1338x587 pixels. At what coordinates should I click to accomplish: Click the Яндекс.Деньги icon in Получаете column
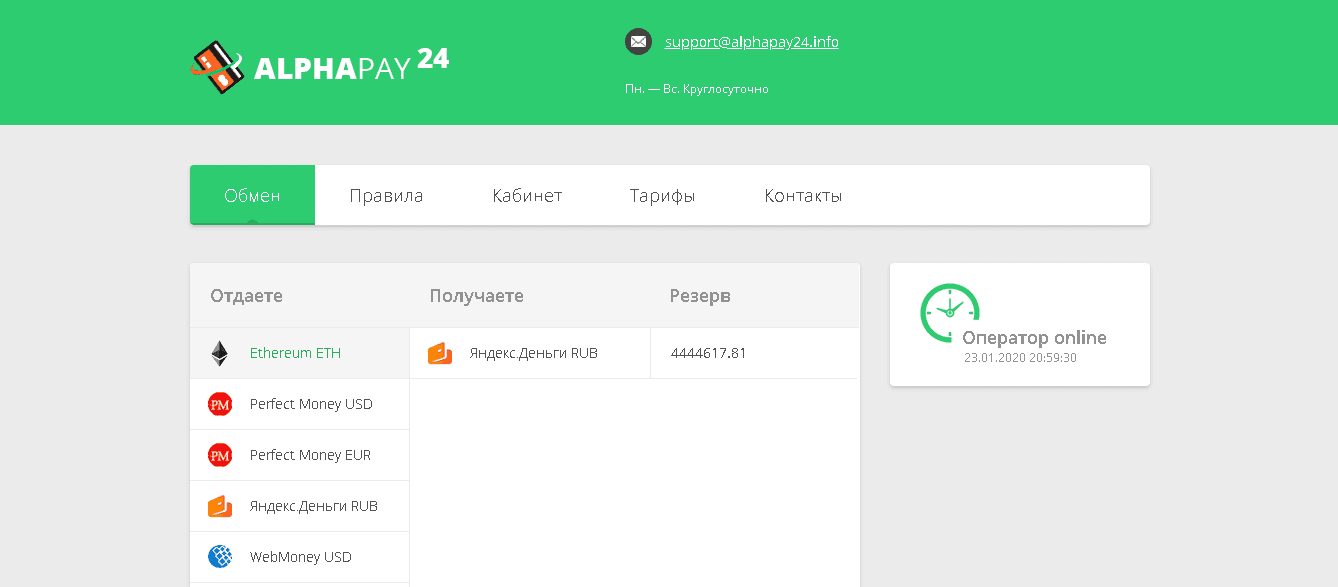coord(440,353)
